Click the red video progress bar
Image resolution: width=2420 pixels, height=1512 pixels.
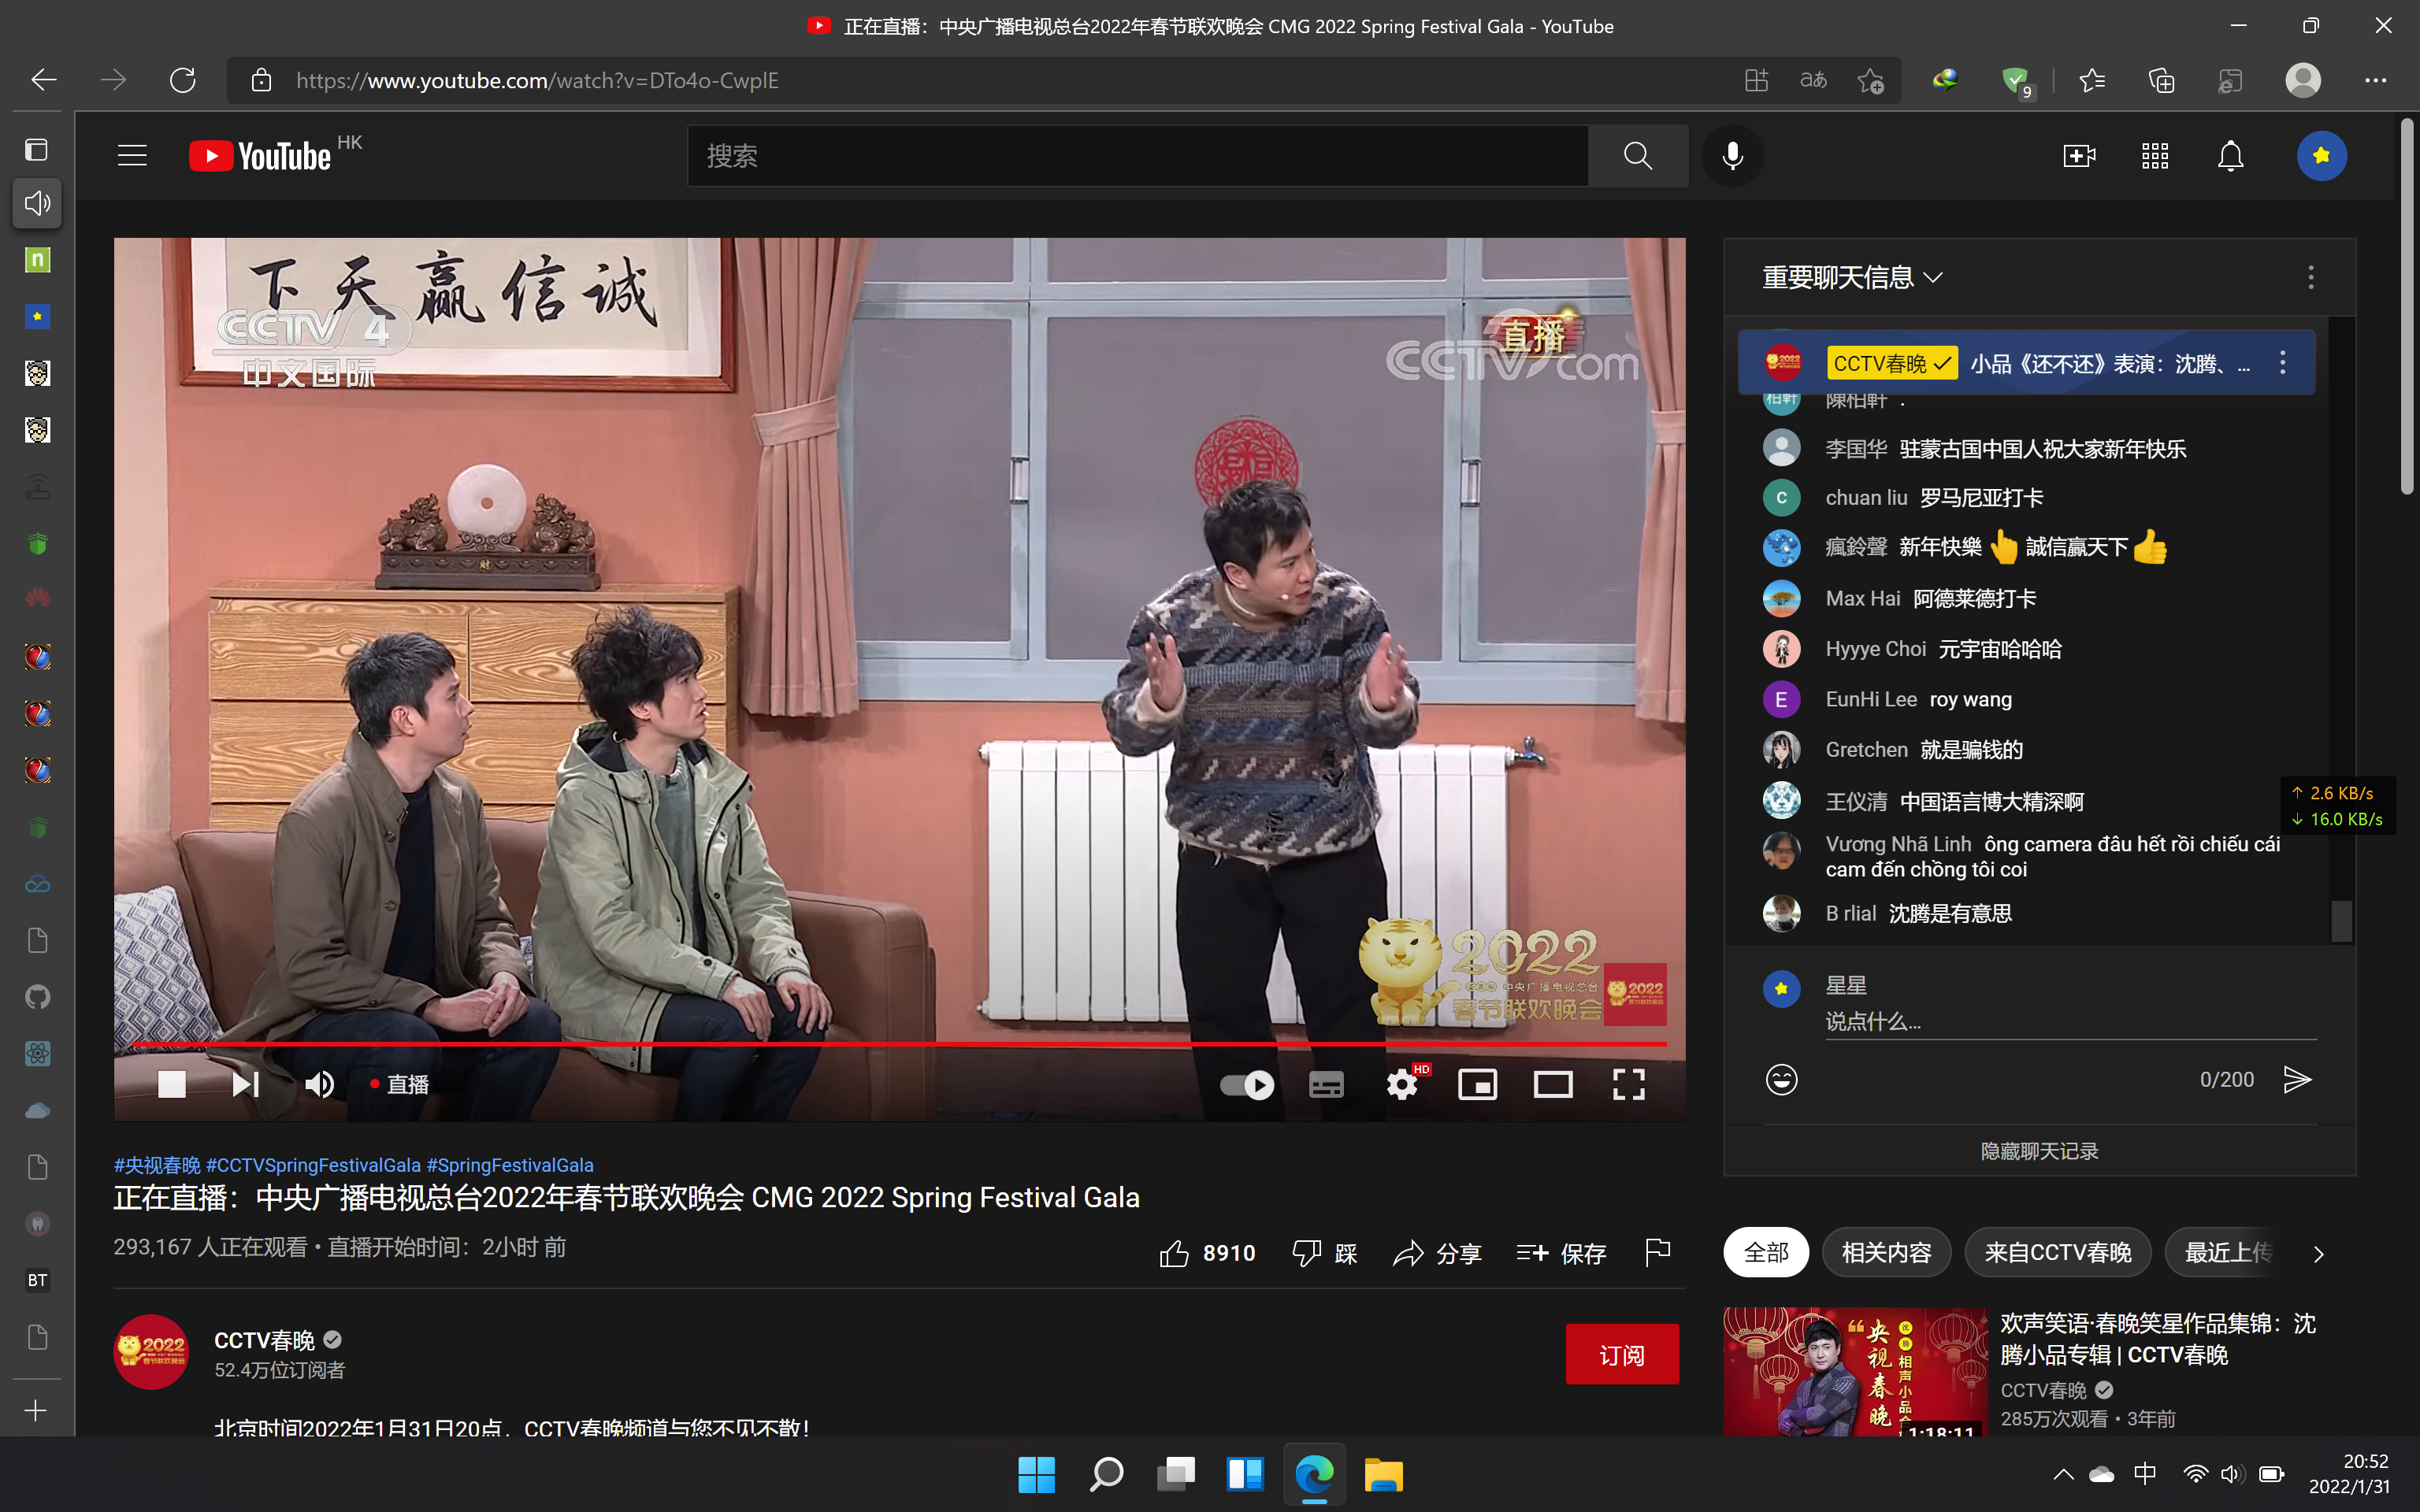(x=899, y=1044)
